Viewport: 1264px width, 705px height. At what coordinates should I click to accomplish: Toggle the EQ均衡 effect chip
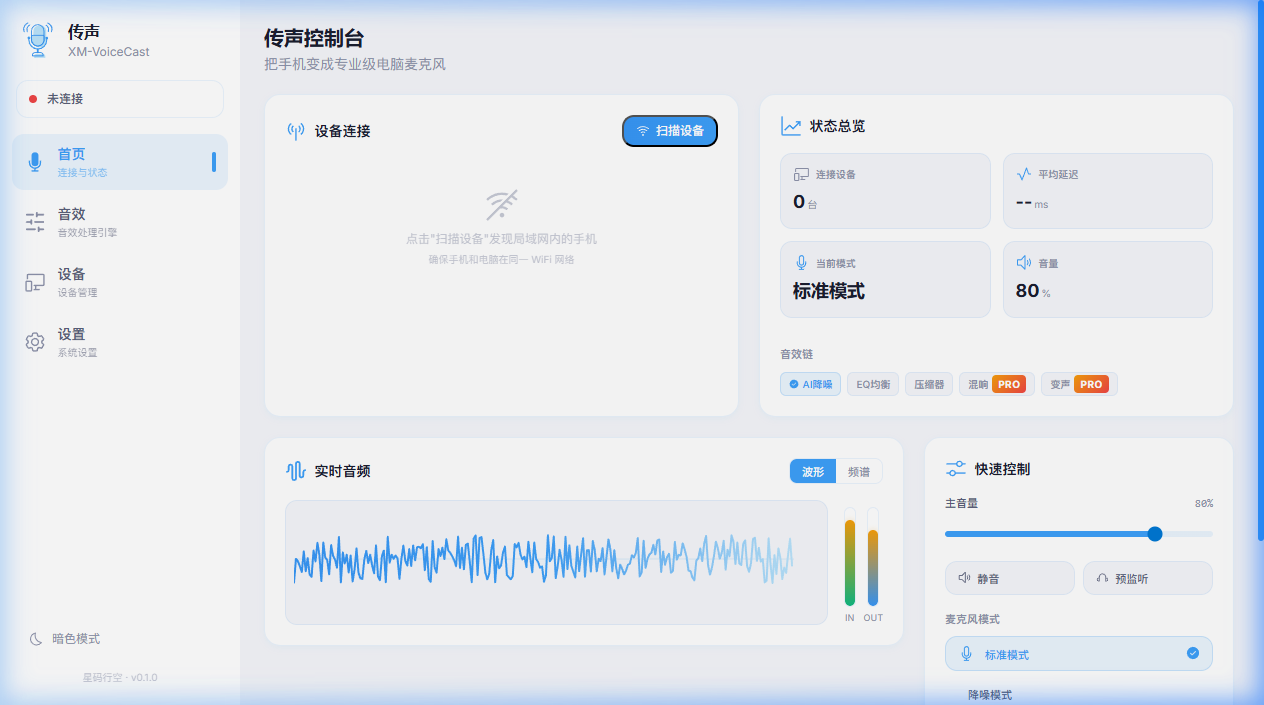pyautogui.click(x=873, y=384)
